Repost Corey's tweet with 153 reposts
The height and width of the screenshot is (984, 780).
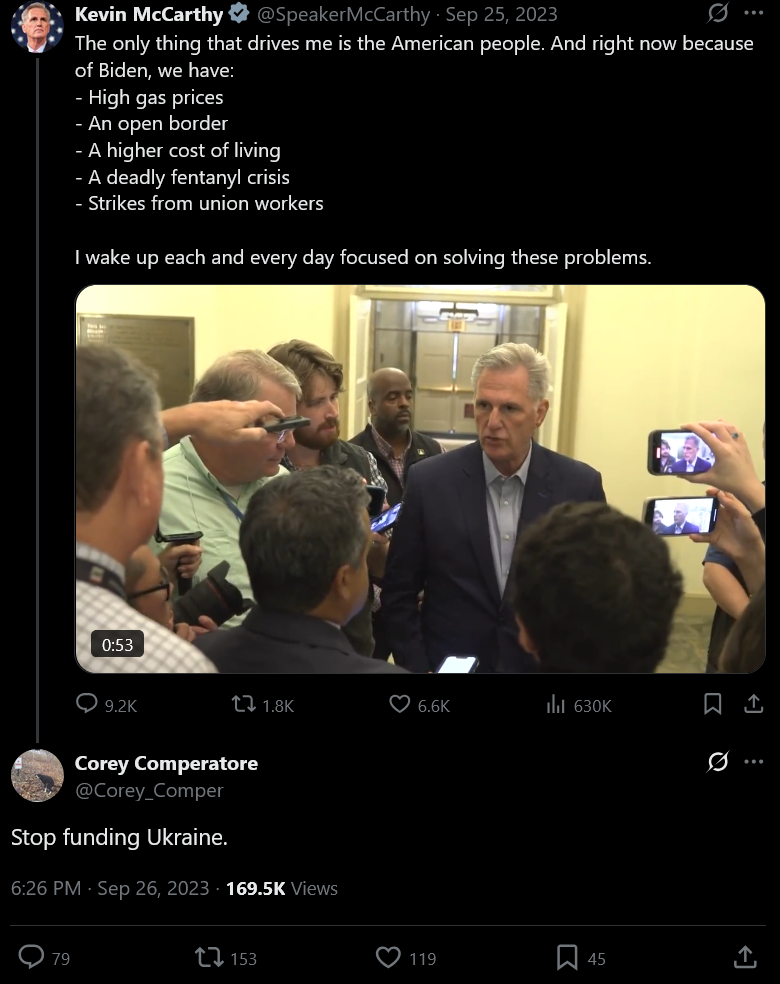coord(225,958)
